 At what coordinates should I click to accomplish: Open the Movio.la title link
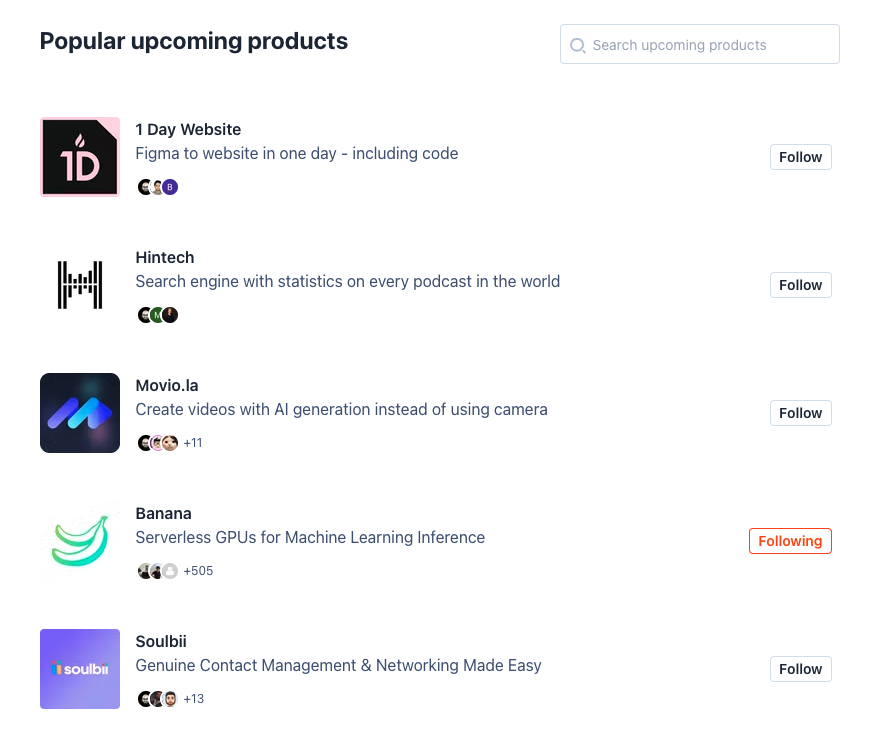pos(167,385)
